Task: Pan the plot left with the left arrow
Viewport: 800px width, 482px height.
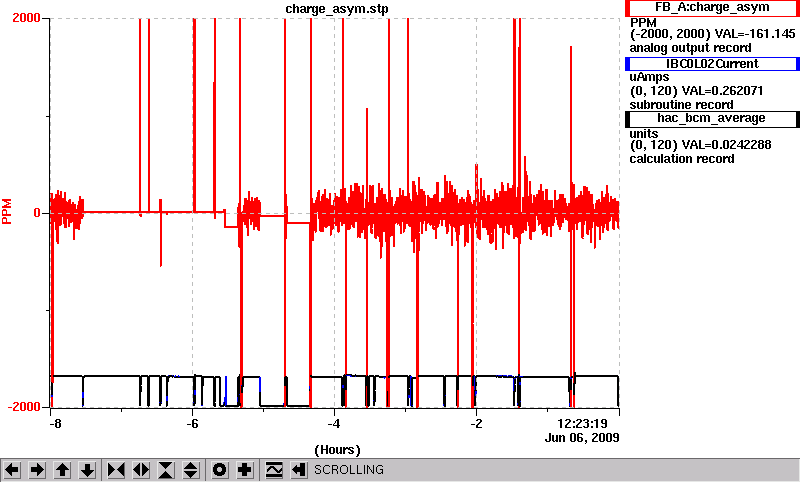Action: (x=12, y=470)
